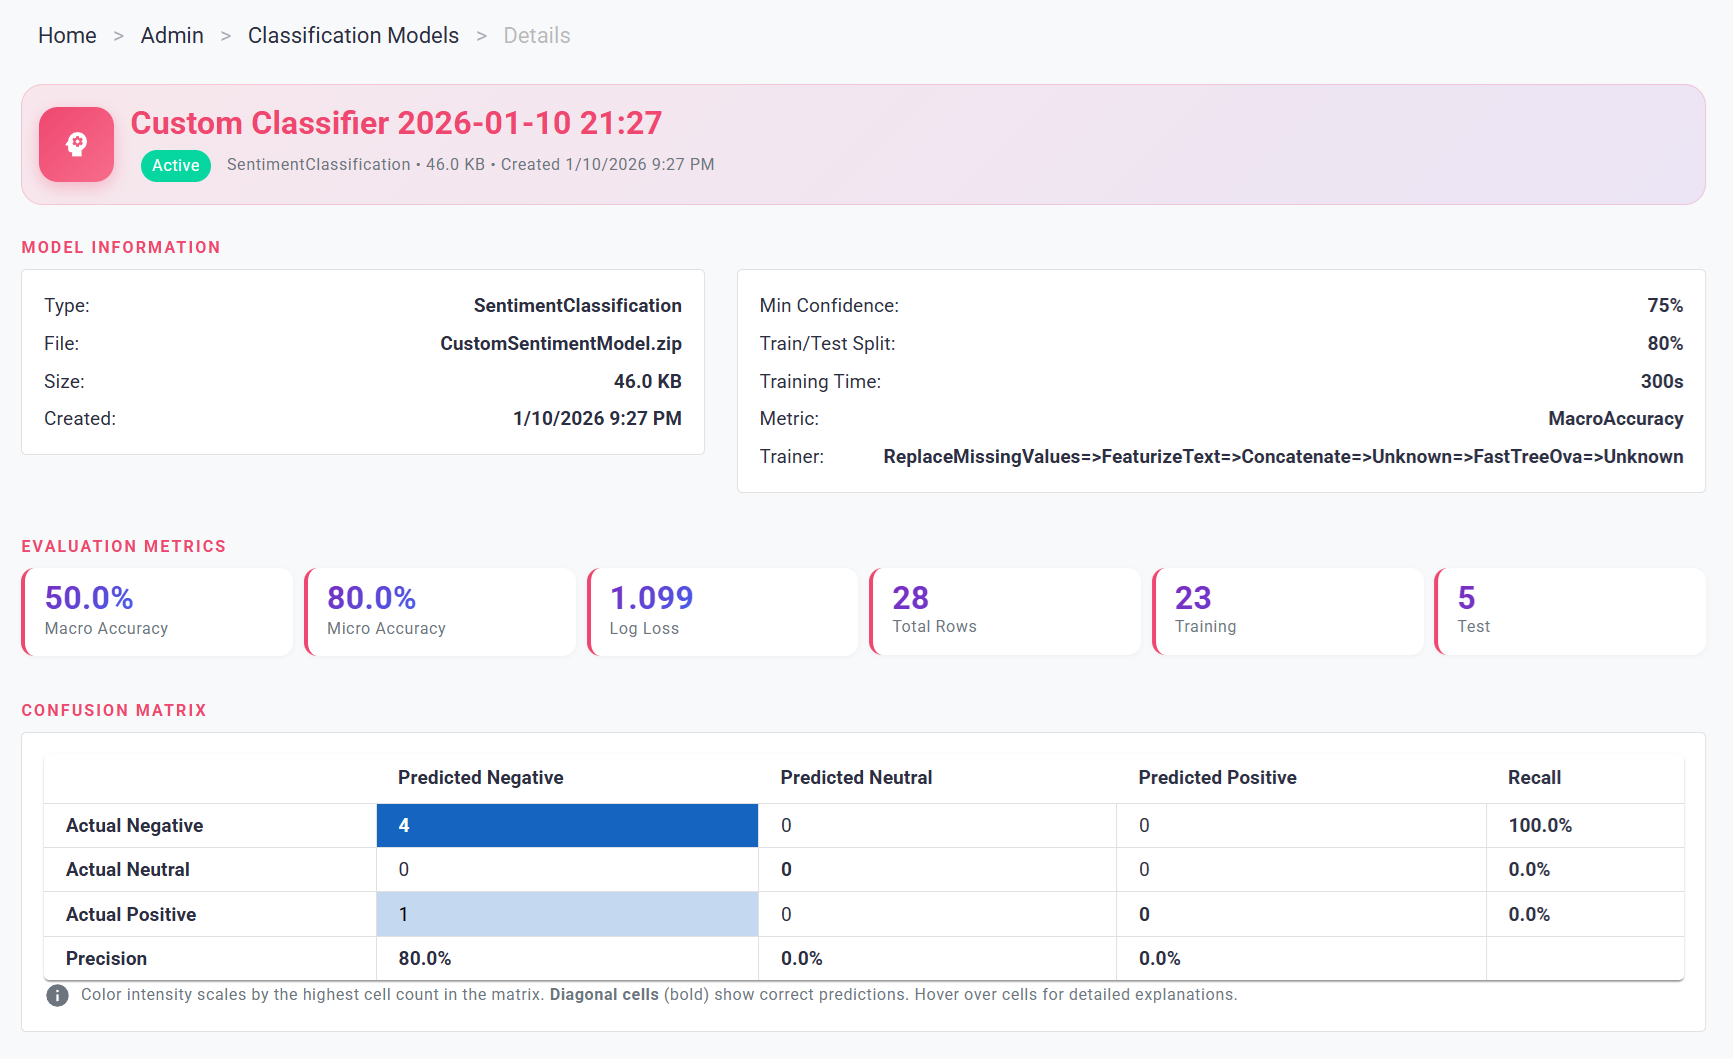
Task: Click the dark blue Actual Negative cell
Action: 567,826
